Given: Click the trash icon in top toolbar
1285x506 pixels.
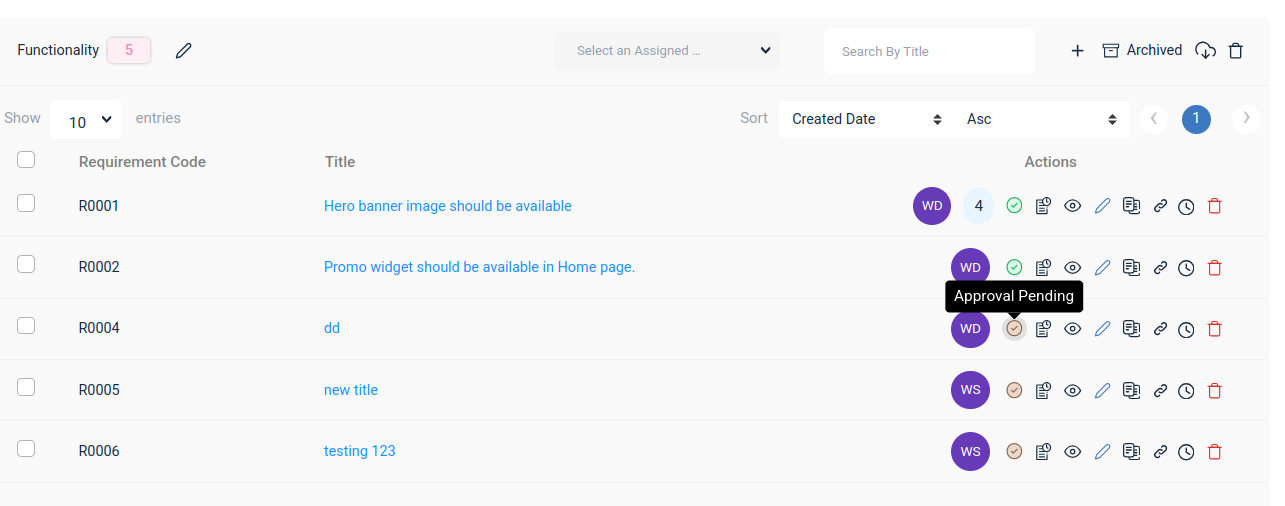Looking at the screenshot, I should [x=1236, y=51].
